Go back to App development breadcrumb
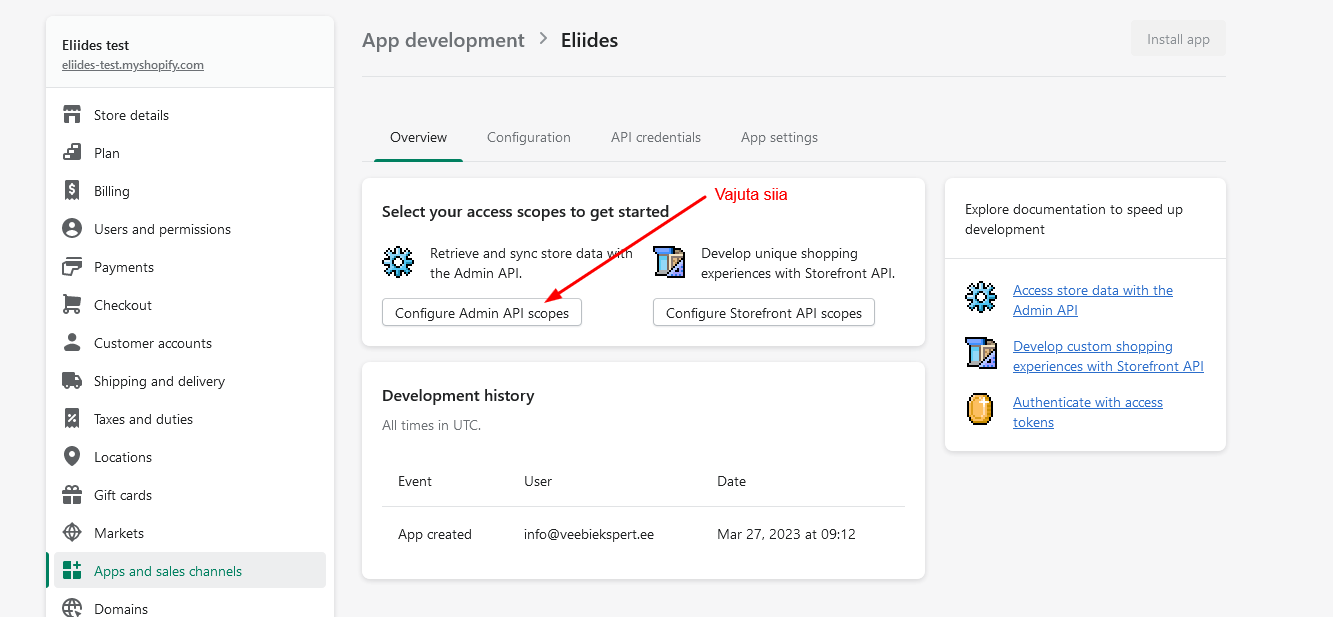 pyautogui.click(x=443, y=40)
